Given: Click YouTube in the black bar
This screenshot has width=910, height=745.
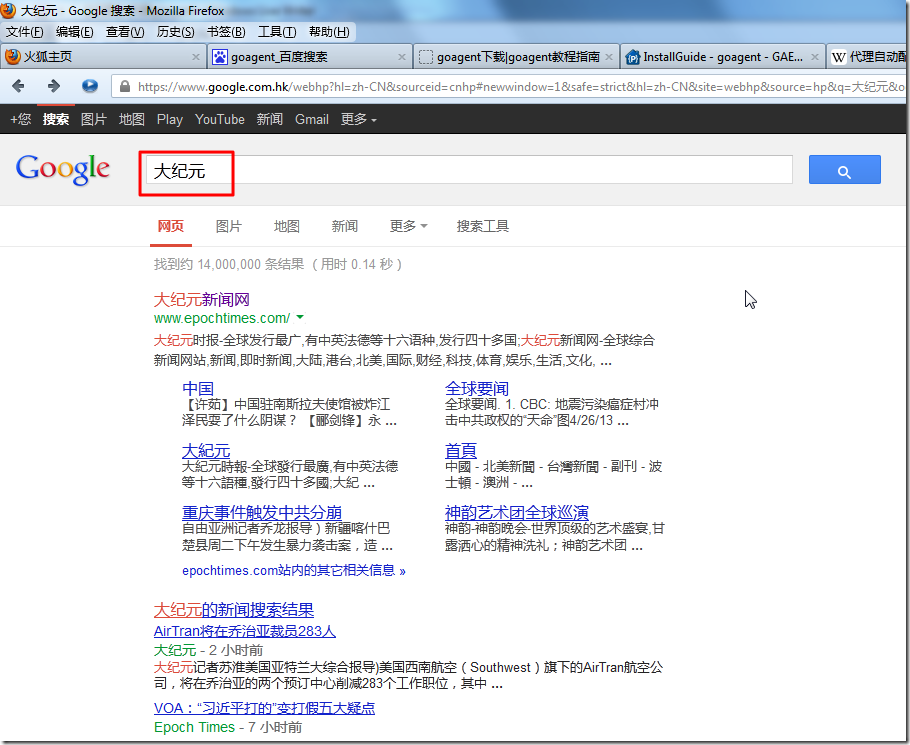Looking at the screenshot, I should point(219,120).
